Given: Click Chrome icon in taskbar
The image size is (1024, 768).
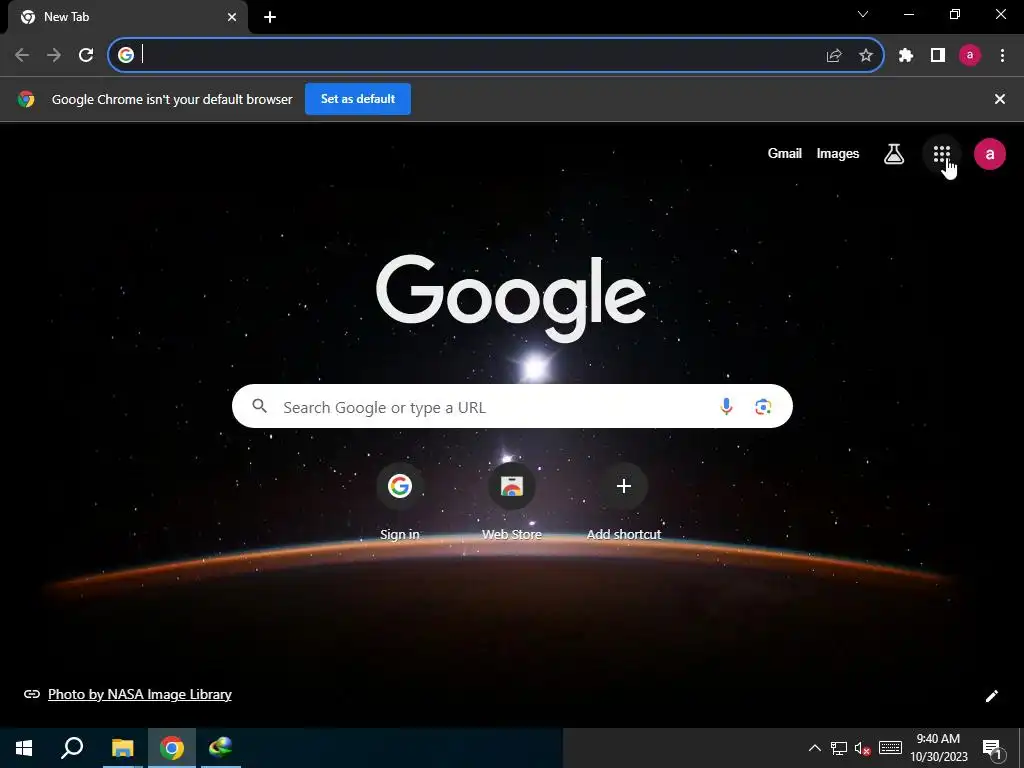Looking at the screenshot, I should click(172, 748).
